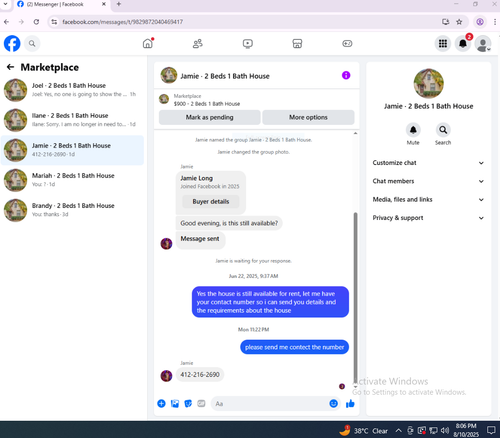Click the 'please send me contect the number' bubble

click(x=294, y=347)
